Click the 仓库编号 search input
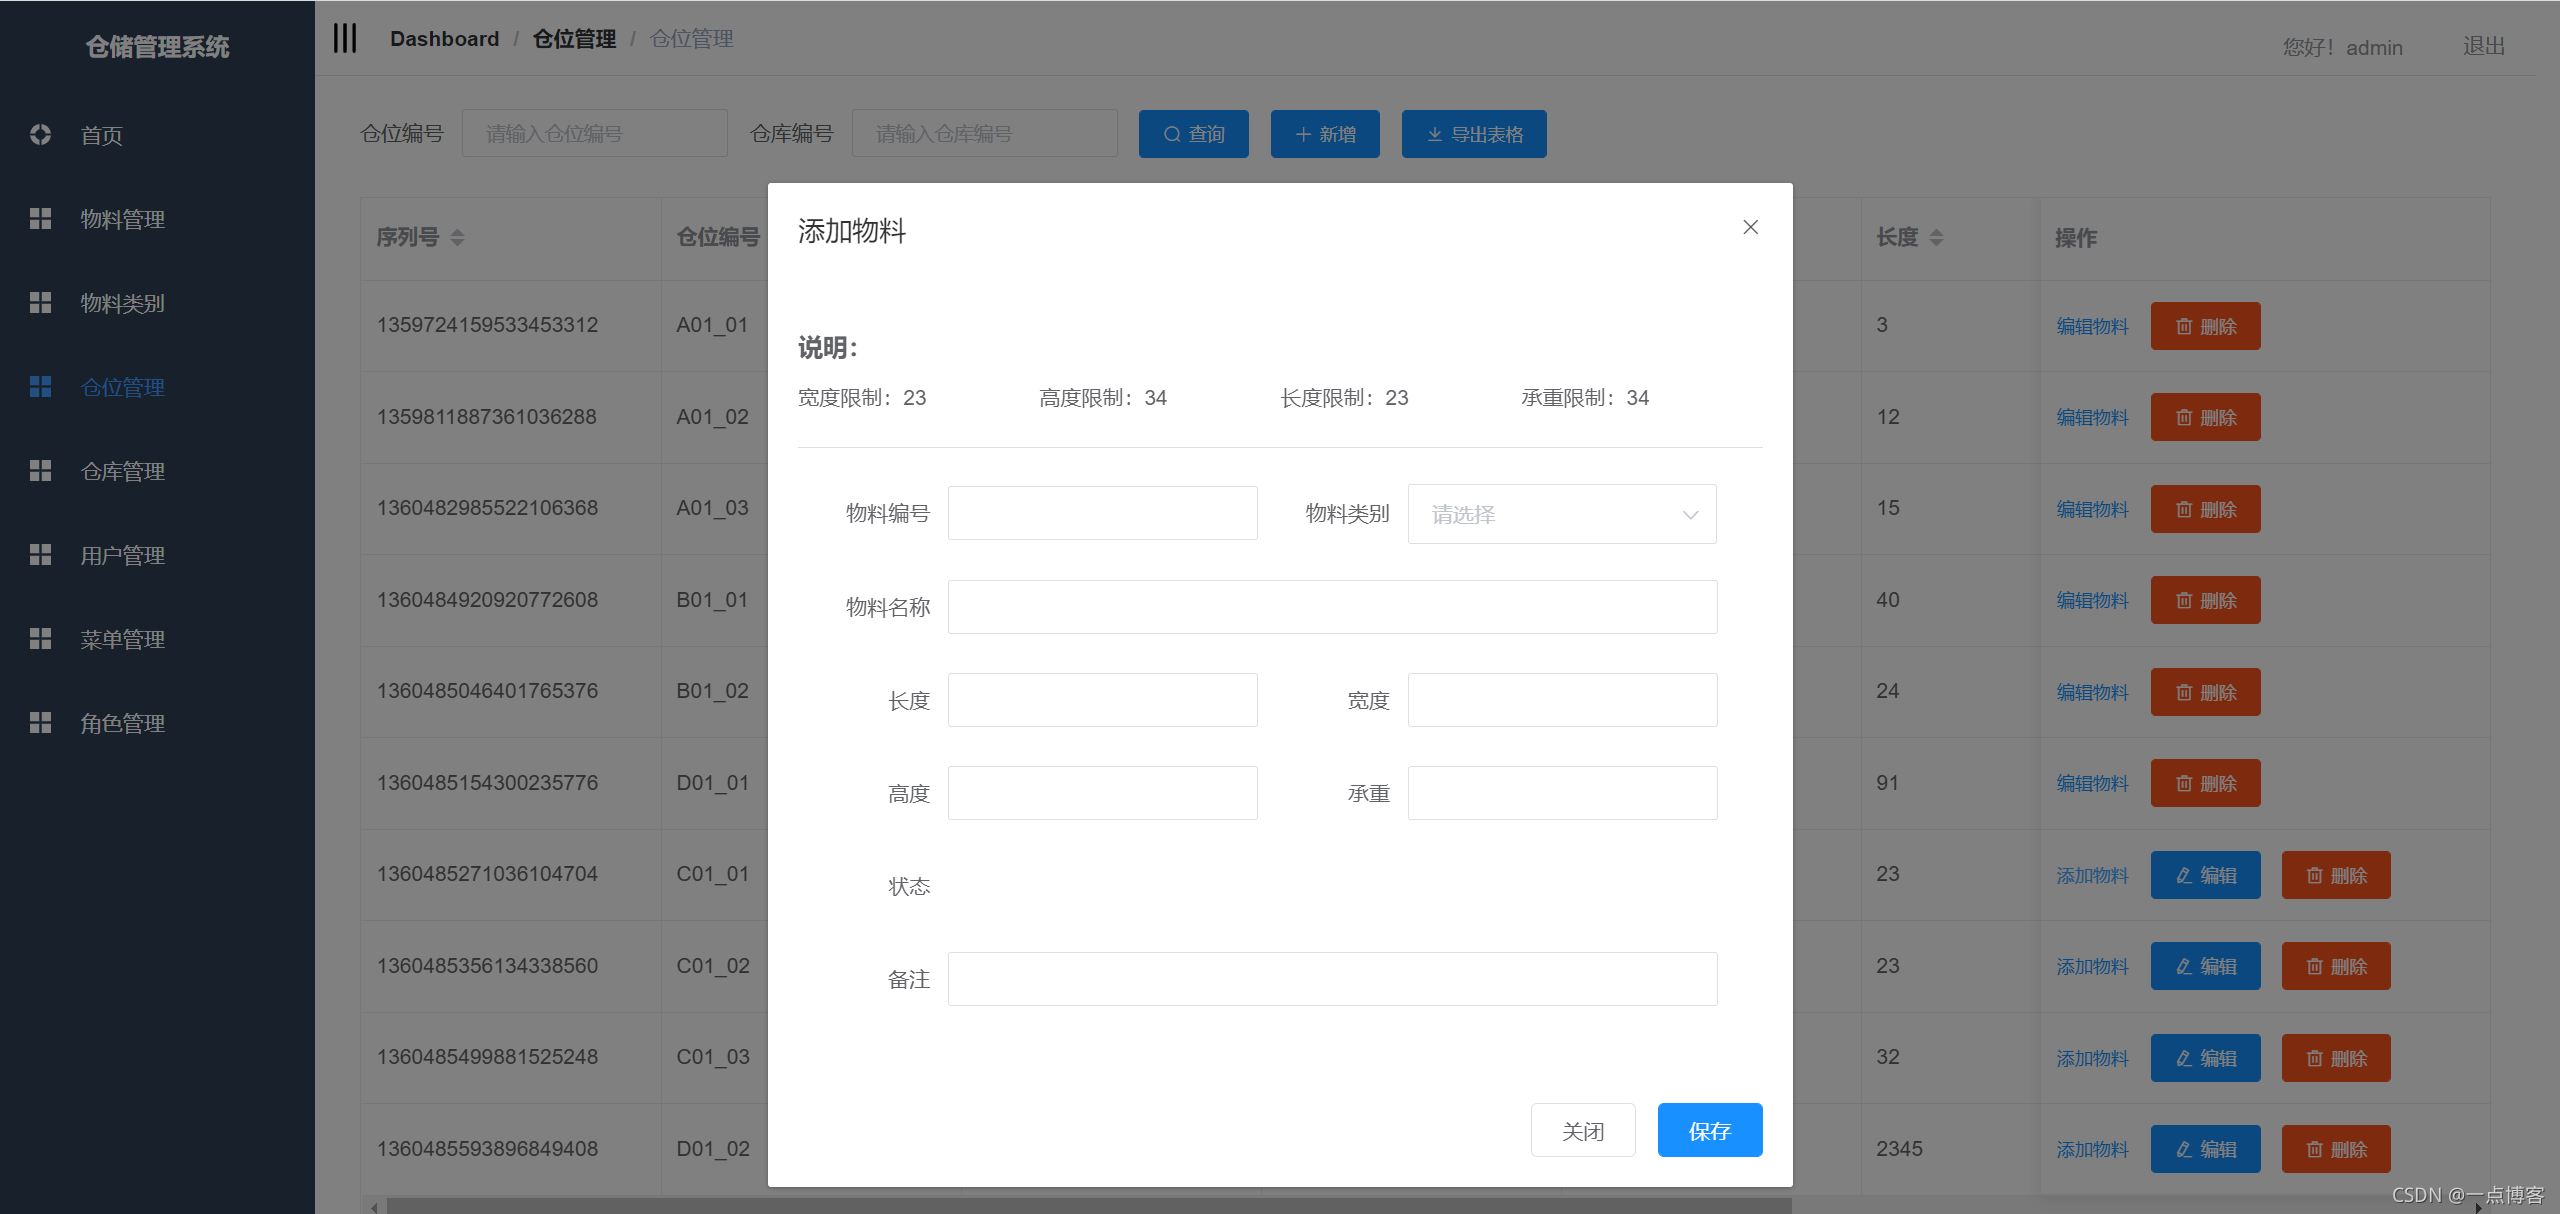The height and width of the screenshot is (1214, 2560). [984, 134]
